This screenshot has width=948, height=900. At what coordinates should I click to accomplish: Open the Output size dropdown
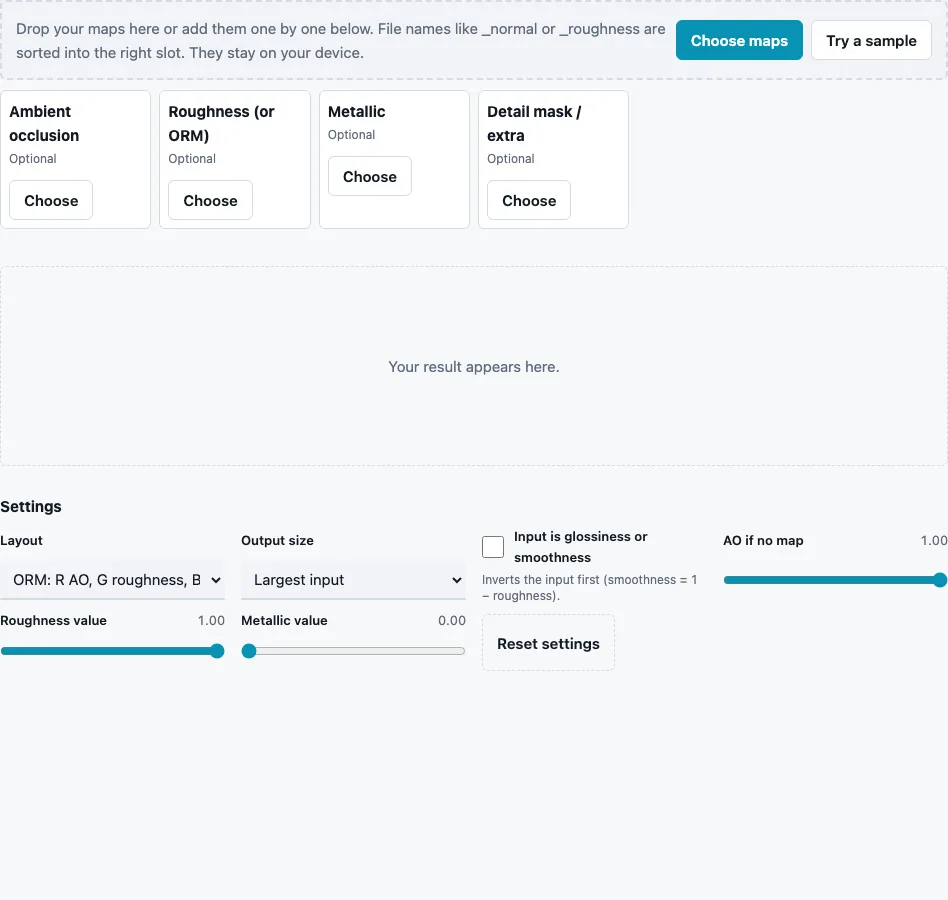pyautogui.click(x=353, y=580)
